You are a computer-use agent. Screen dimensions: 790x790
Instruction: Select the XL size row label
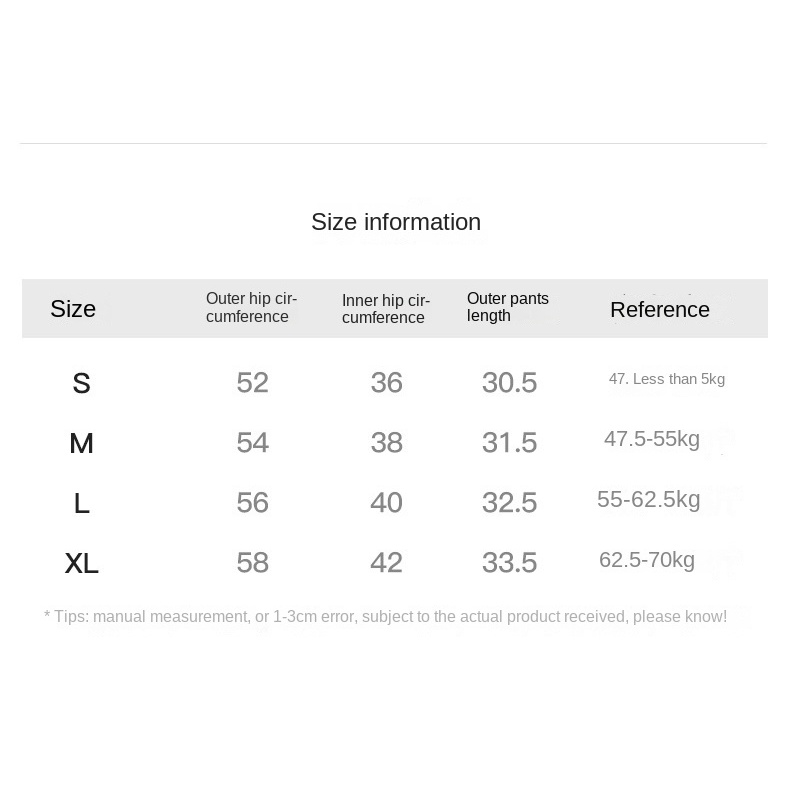[x=81, y=563]
